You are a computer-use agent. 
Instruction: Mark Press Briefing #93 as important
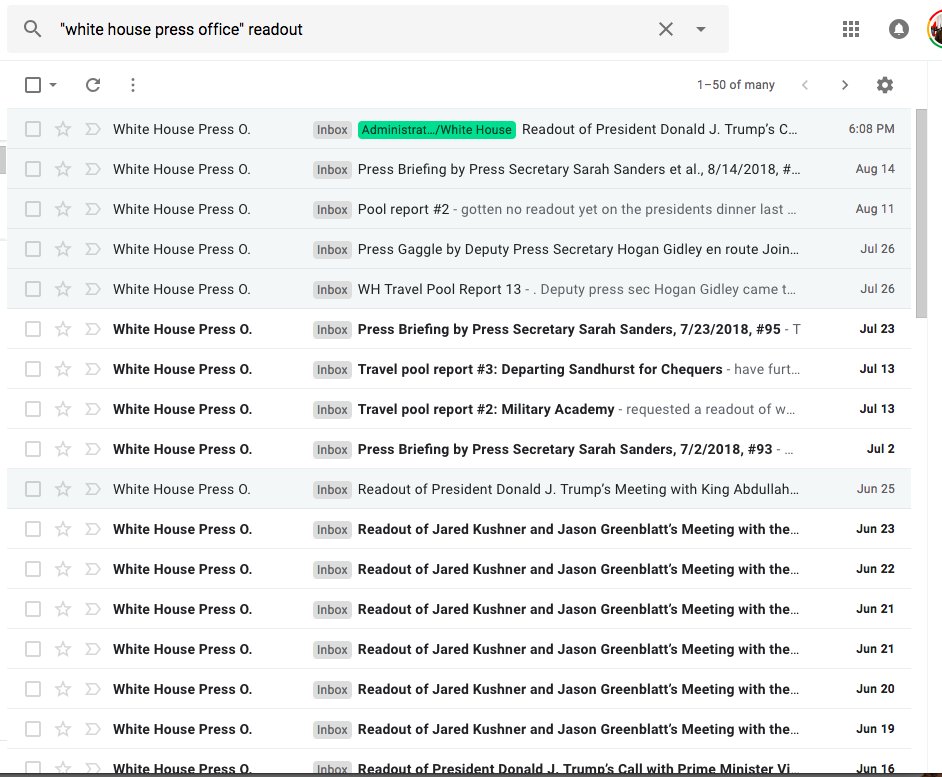[93, 449]
